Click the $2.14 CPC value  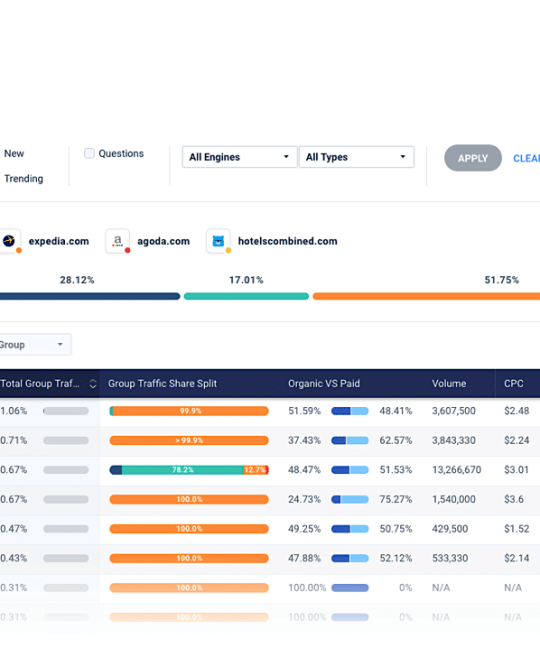(x=516, y=558)
